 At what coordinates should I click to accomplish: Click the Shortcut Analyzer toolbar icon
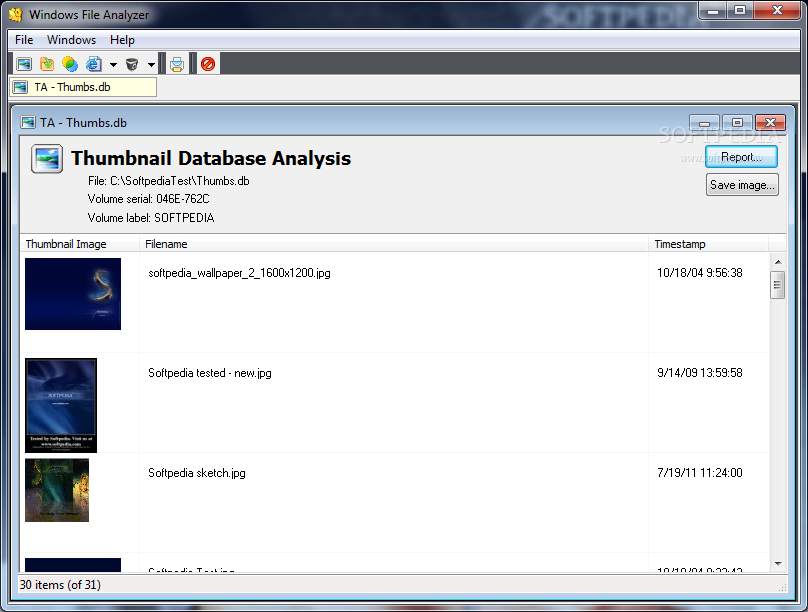(70, 64)
